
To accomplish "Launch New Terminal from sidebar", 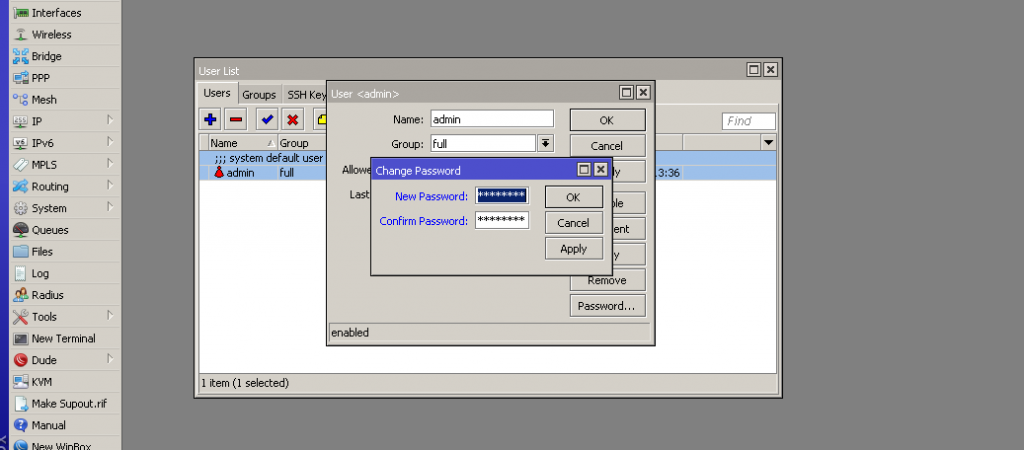I will click(x=63, y=339).
